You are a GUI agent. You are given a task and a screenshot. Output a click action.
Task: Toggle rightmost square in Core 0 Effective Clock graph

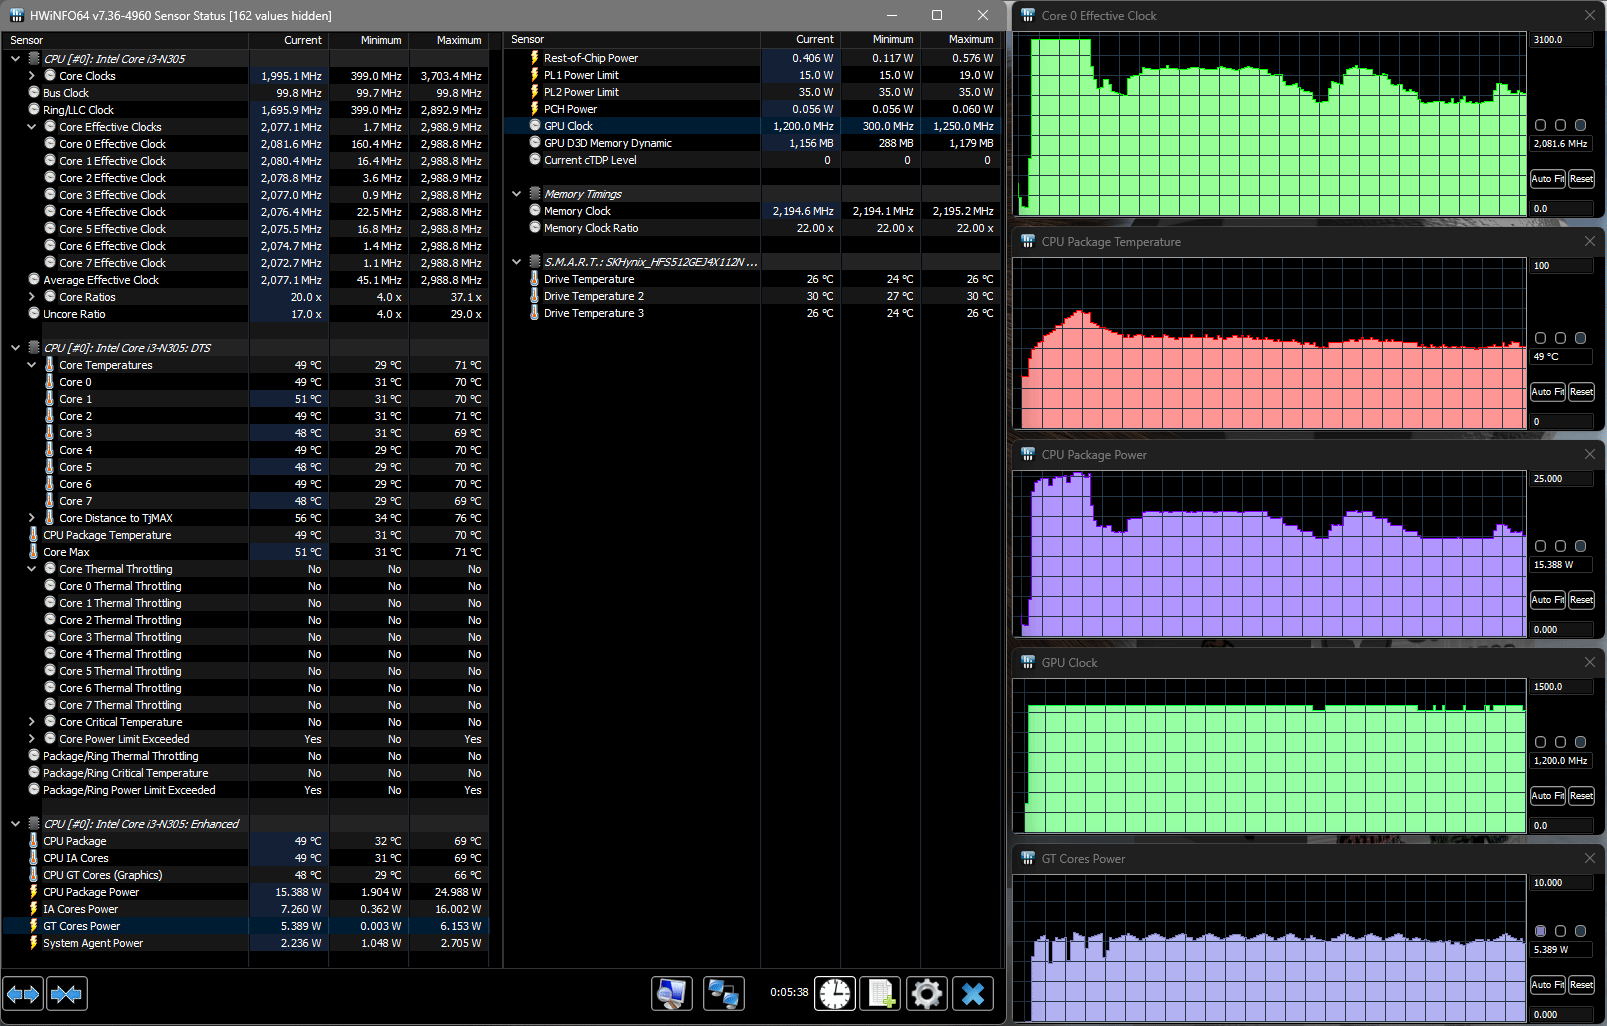pyautogui.click(x=1580, y=125)
